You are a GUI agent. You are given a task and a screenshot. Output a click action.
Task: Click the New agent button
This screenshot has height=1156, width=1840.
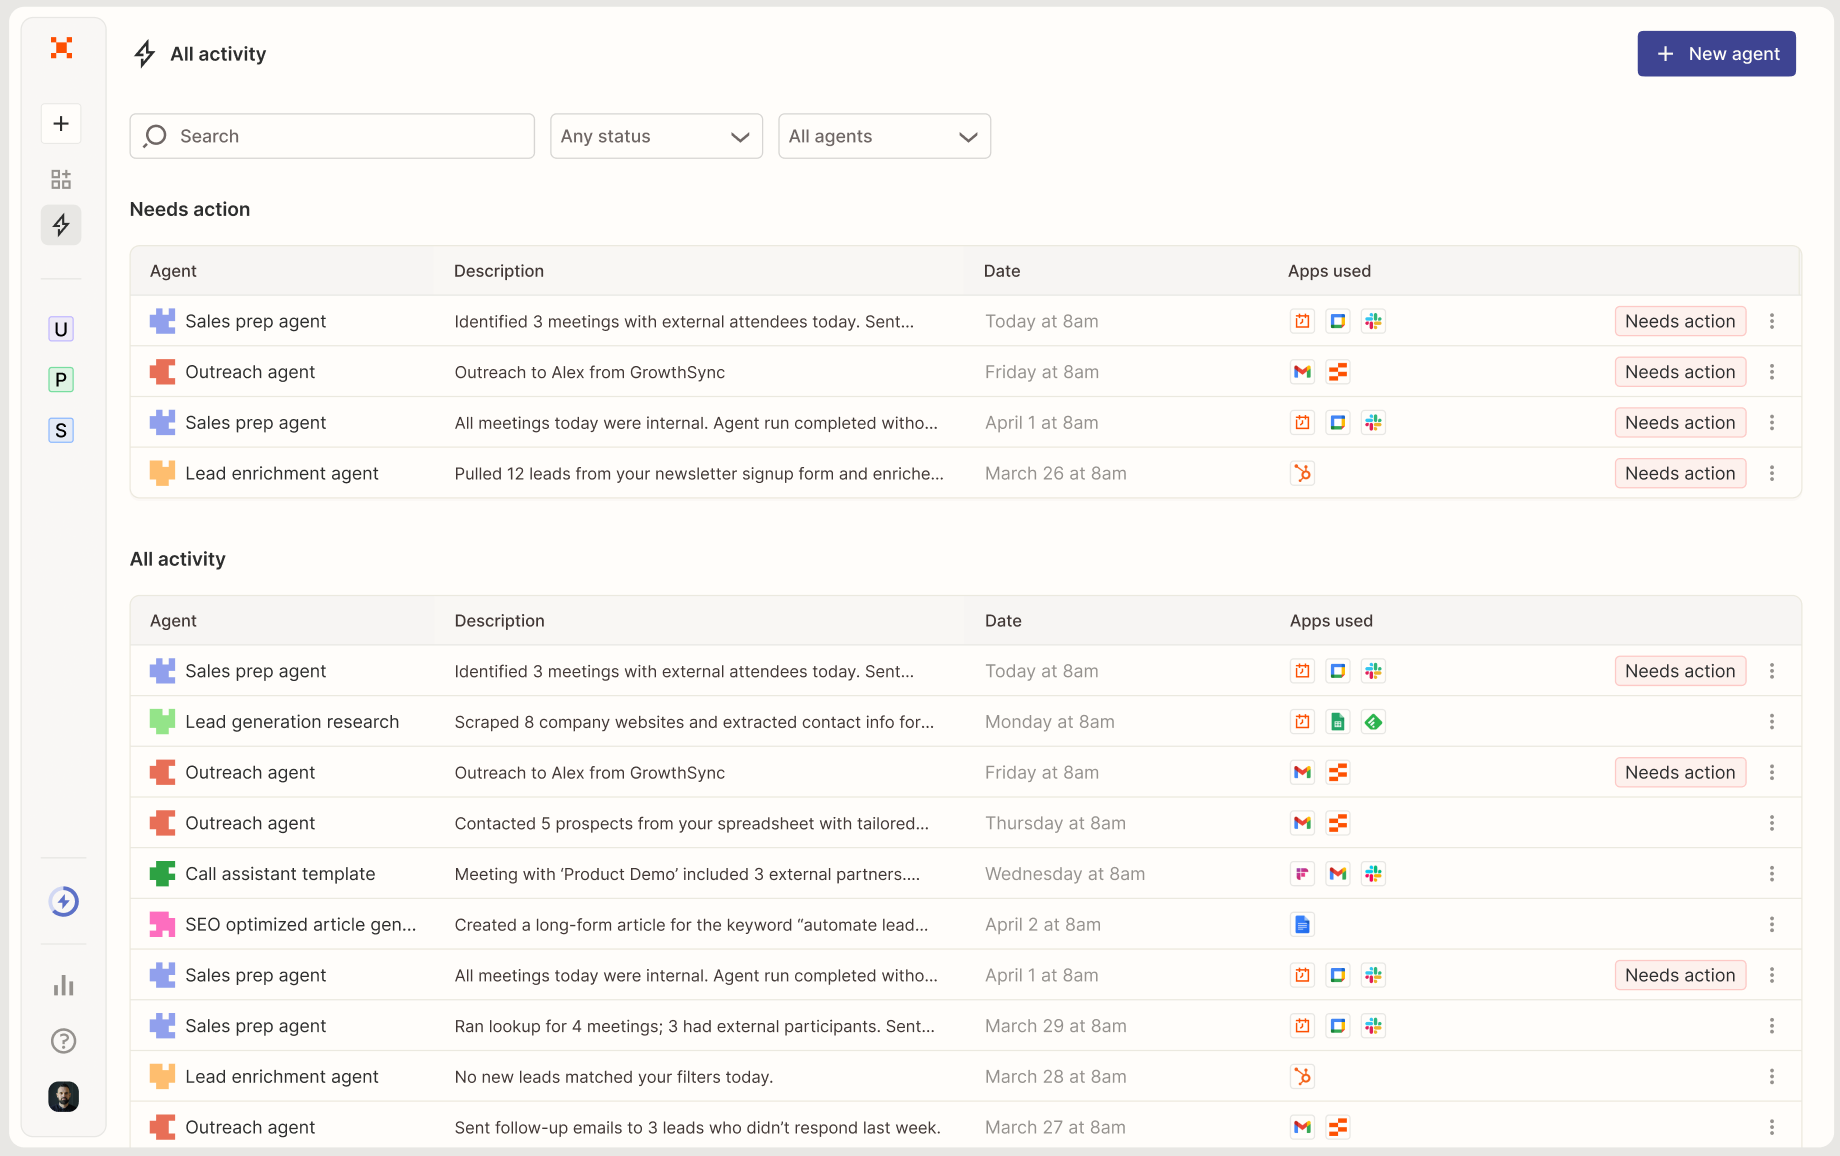(x=1716, y=53)
